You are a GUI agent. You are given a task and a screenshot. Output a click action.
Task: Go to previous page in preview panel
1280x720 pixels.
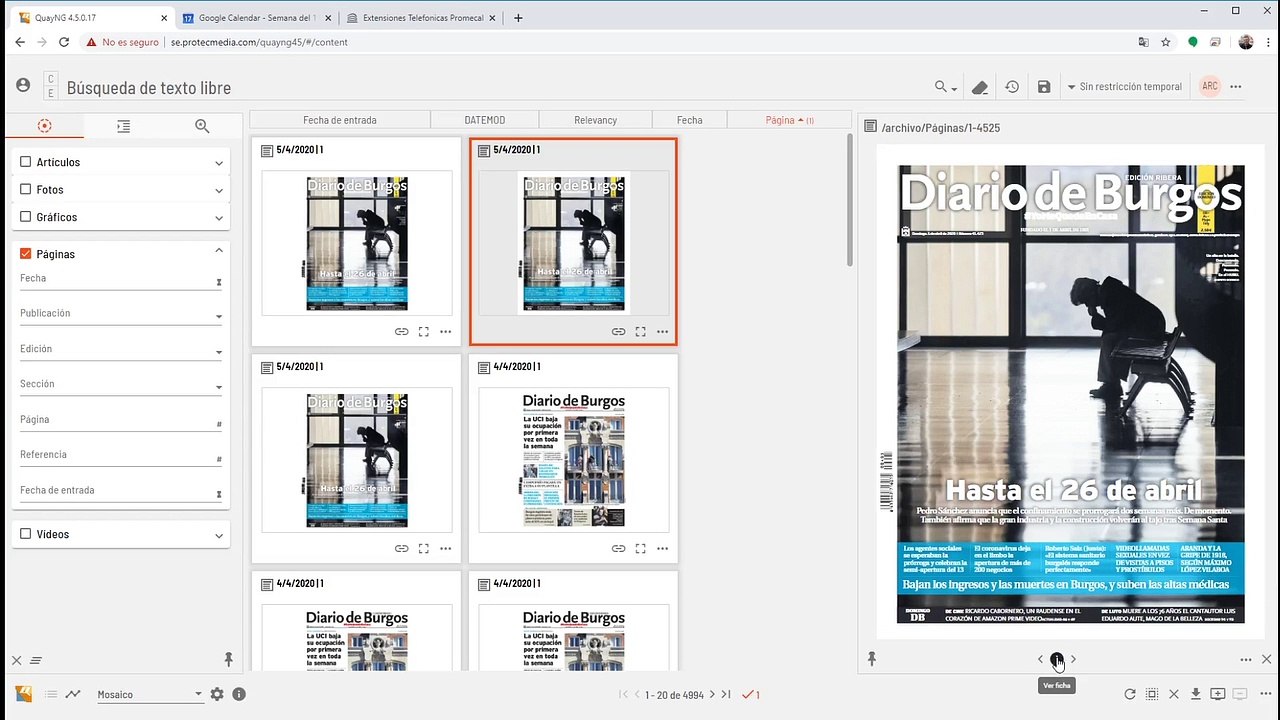(1040, 659)
